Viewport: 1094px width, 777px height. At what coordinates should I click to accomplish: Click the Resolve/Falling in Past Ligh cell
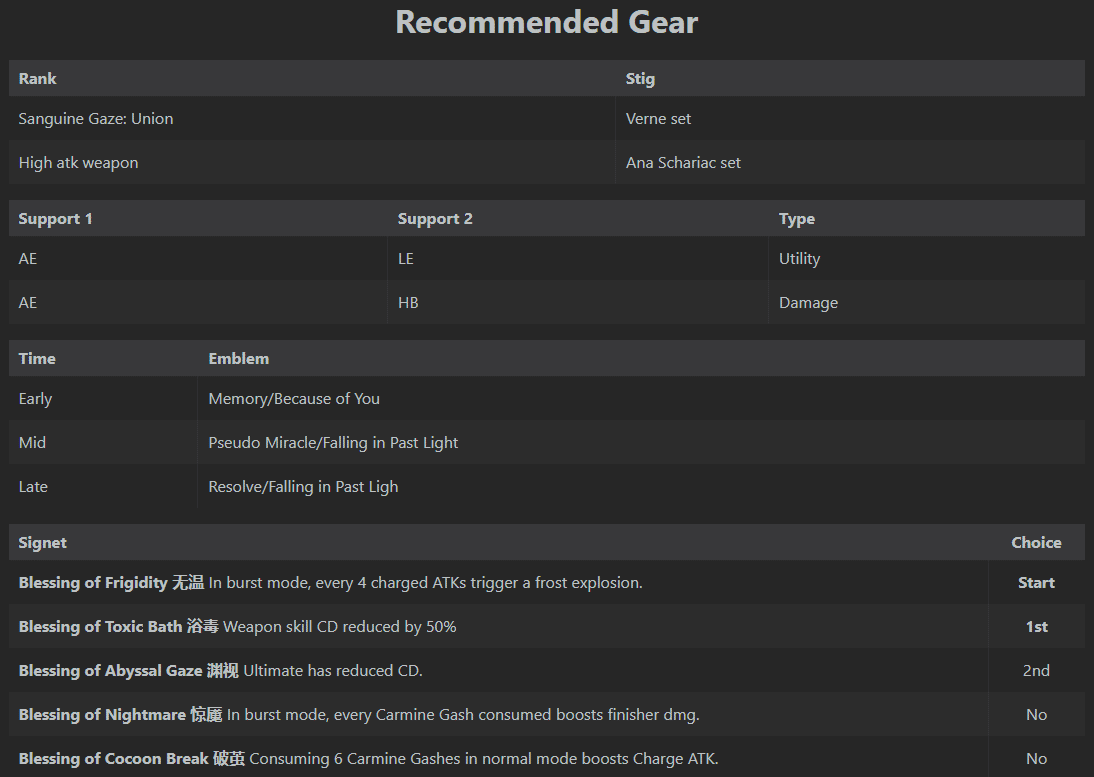(303, 487)
